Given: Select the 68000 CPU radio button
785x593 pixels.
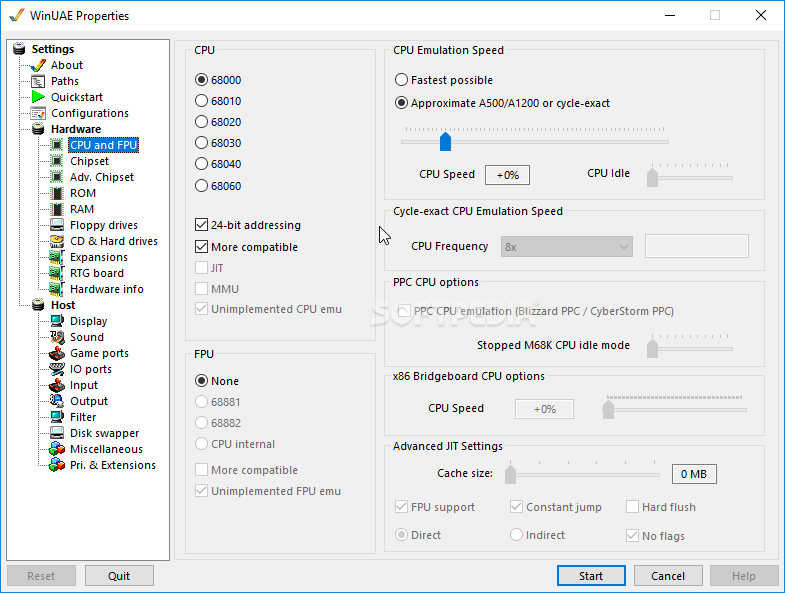Looking at the screenshot, I should coord(201,80).
